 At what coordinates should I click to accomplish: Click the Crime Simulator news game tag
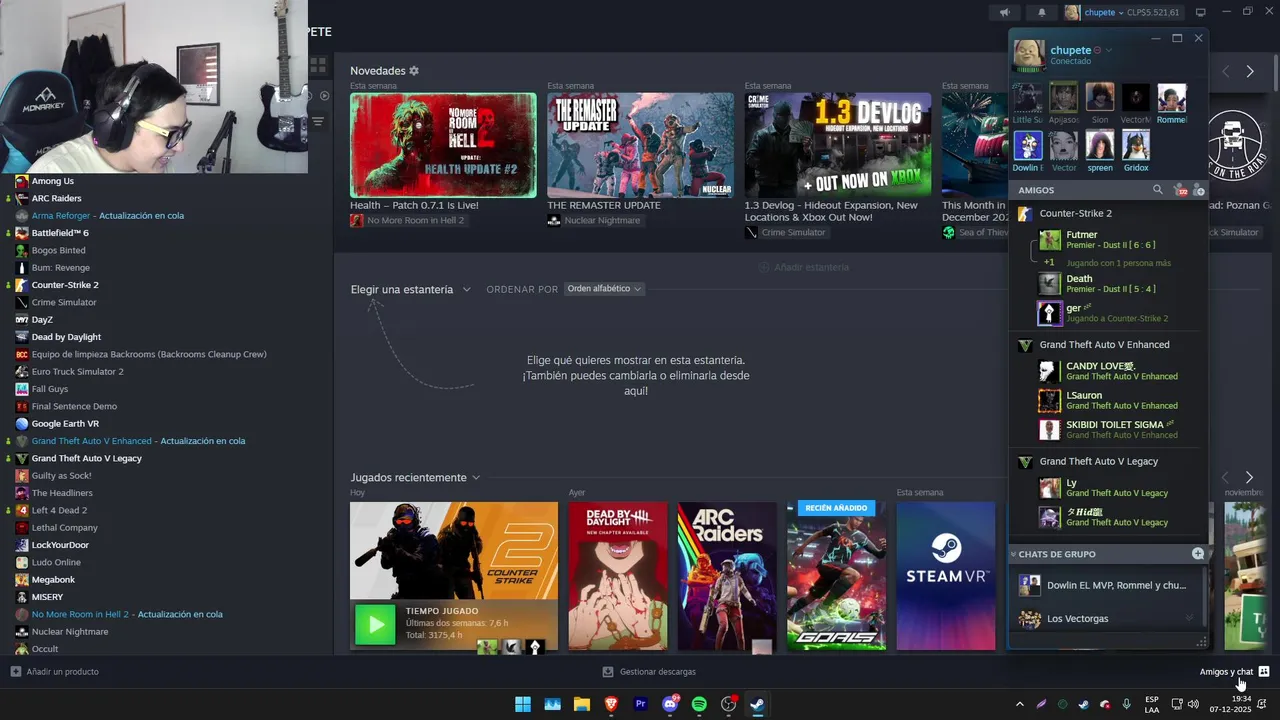coord(786,232)
